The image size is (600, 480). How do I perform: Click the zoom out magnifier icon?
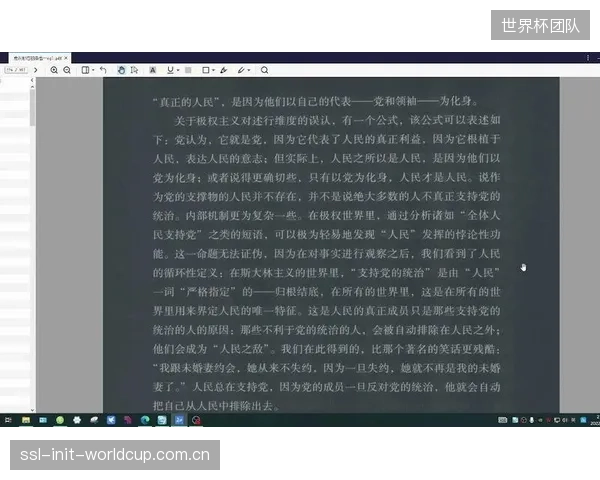click(67, 70)
